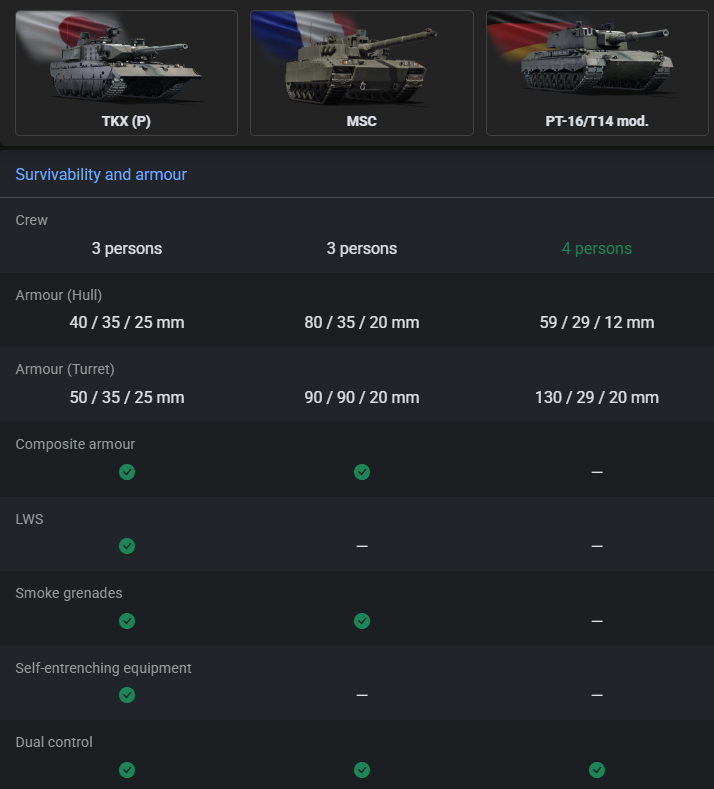Click PT-16/T14 self-entrenching equipment dash
This screenshot has width=714, height=789.
pyautogui.click(x=597, y=695)
